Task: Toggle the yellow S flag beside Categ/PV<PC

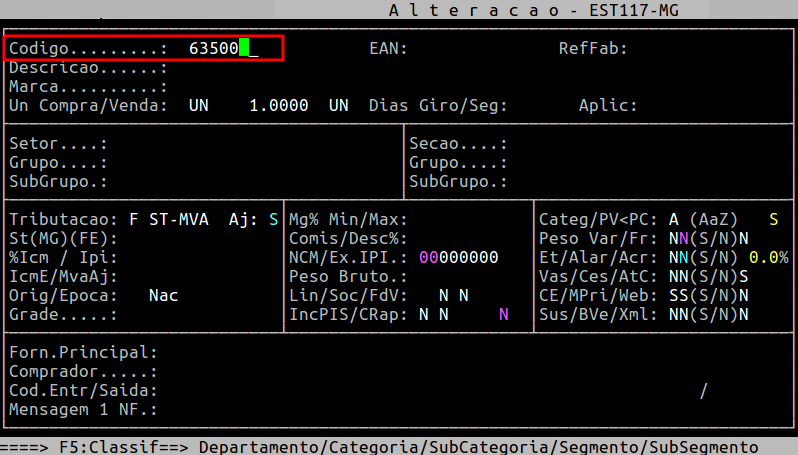Action: pos(774,219)
